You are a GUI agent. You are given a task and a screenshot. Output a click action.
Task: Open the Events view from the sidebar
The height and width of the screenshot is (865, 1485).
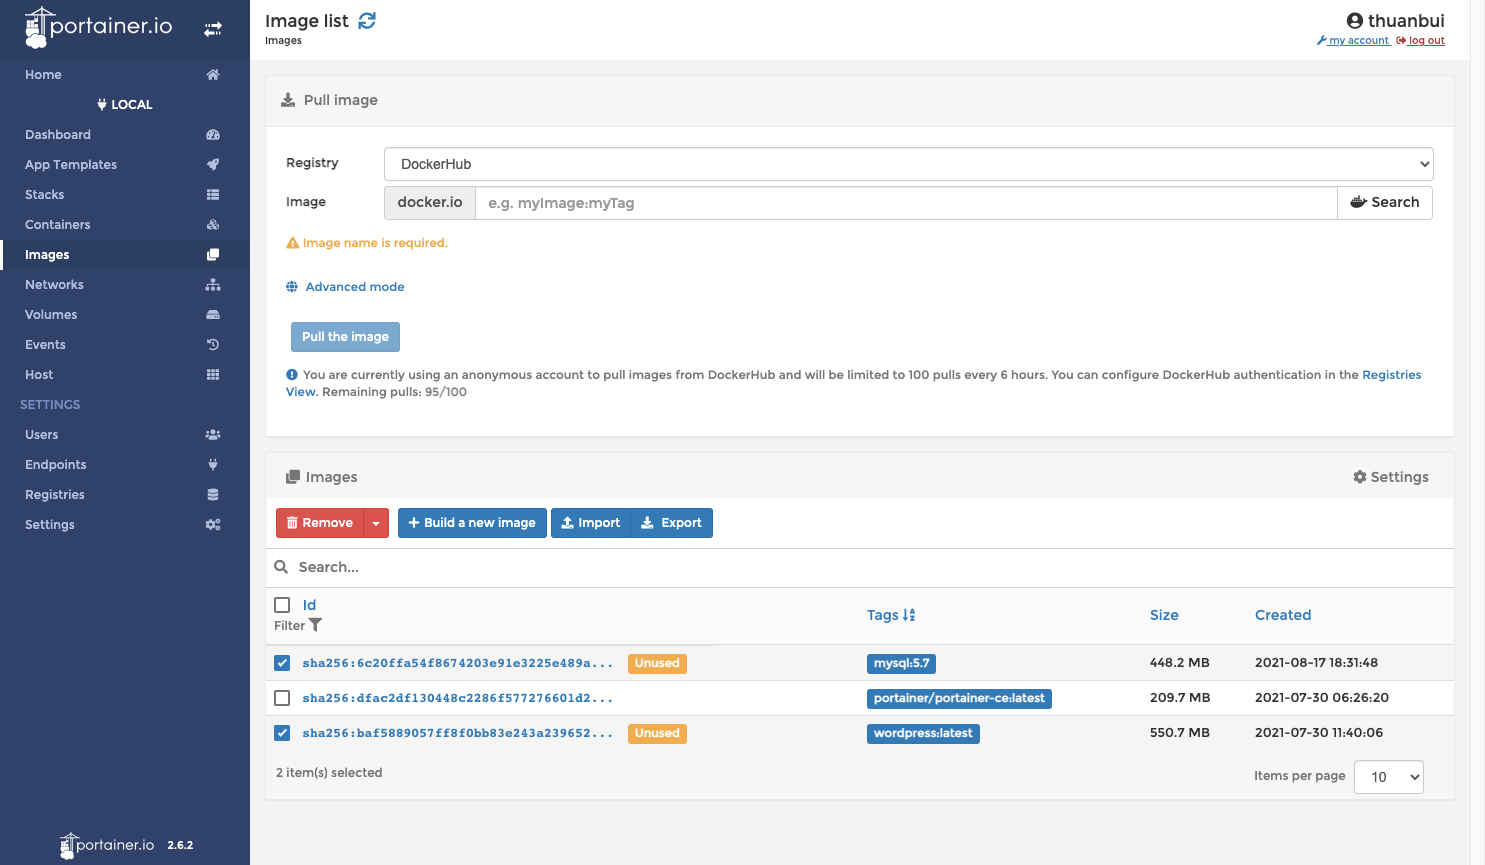click(x=45, y=344)
